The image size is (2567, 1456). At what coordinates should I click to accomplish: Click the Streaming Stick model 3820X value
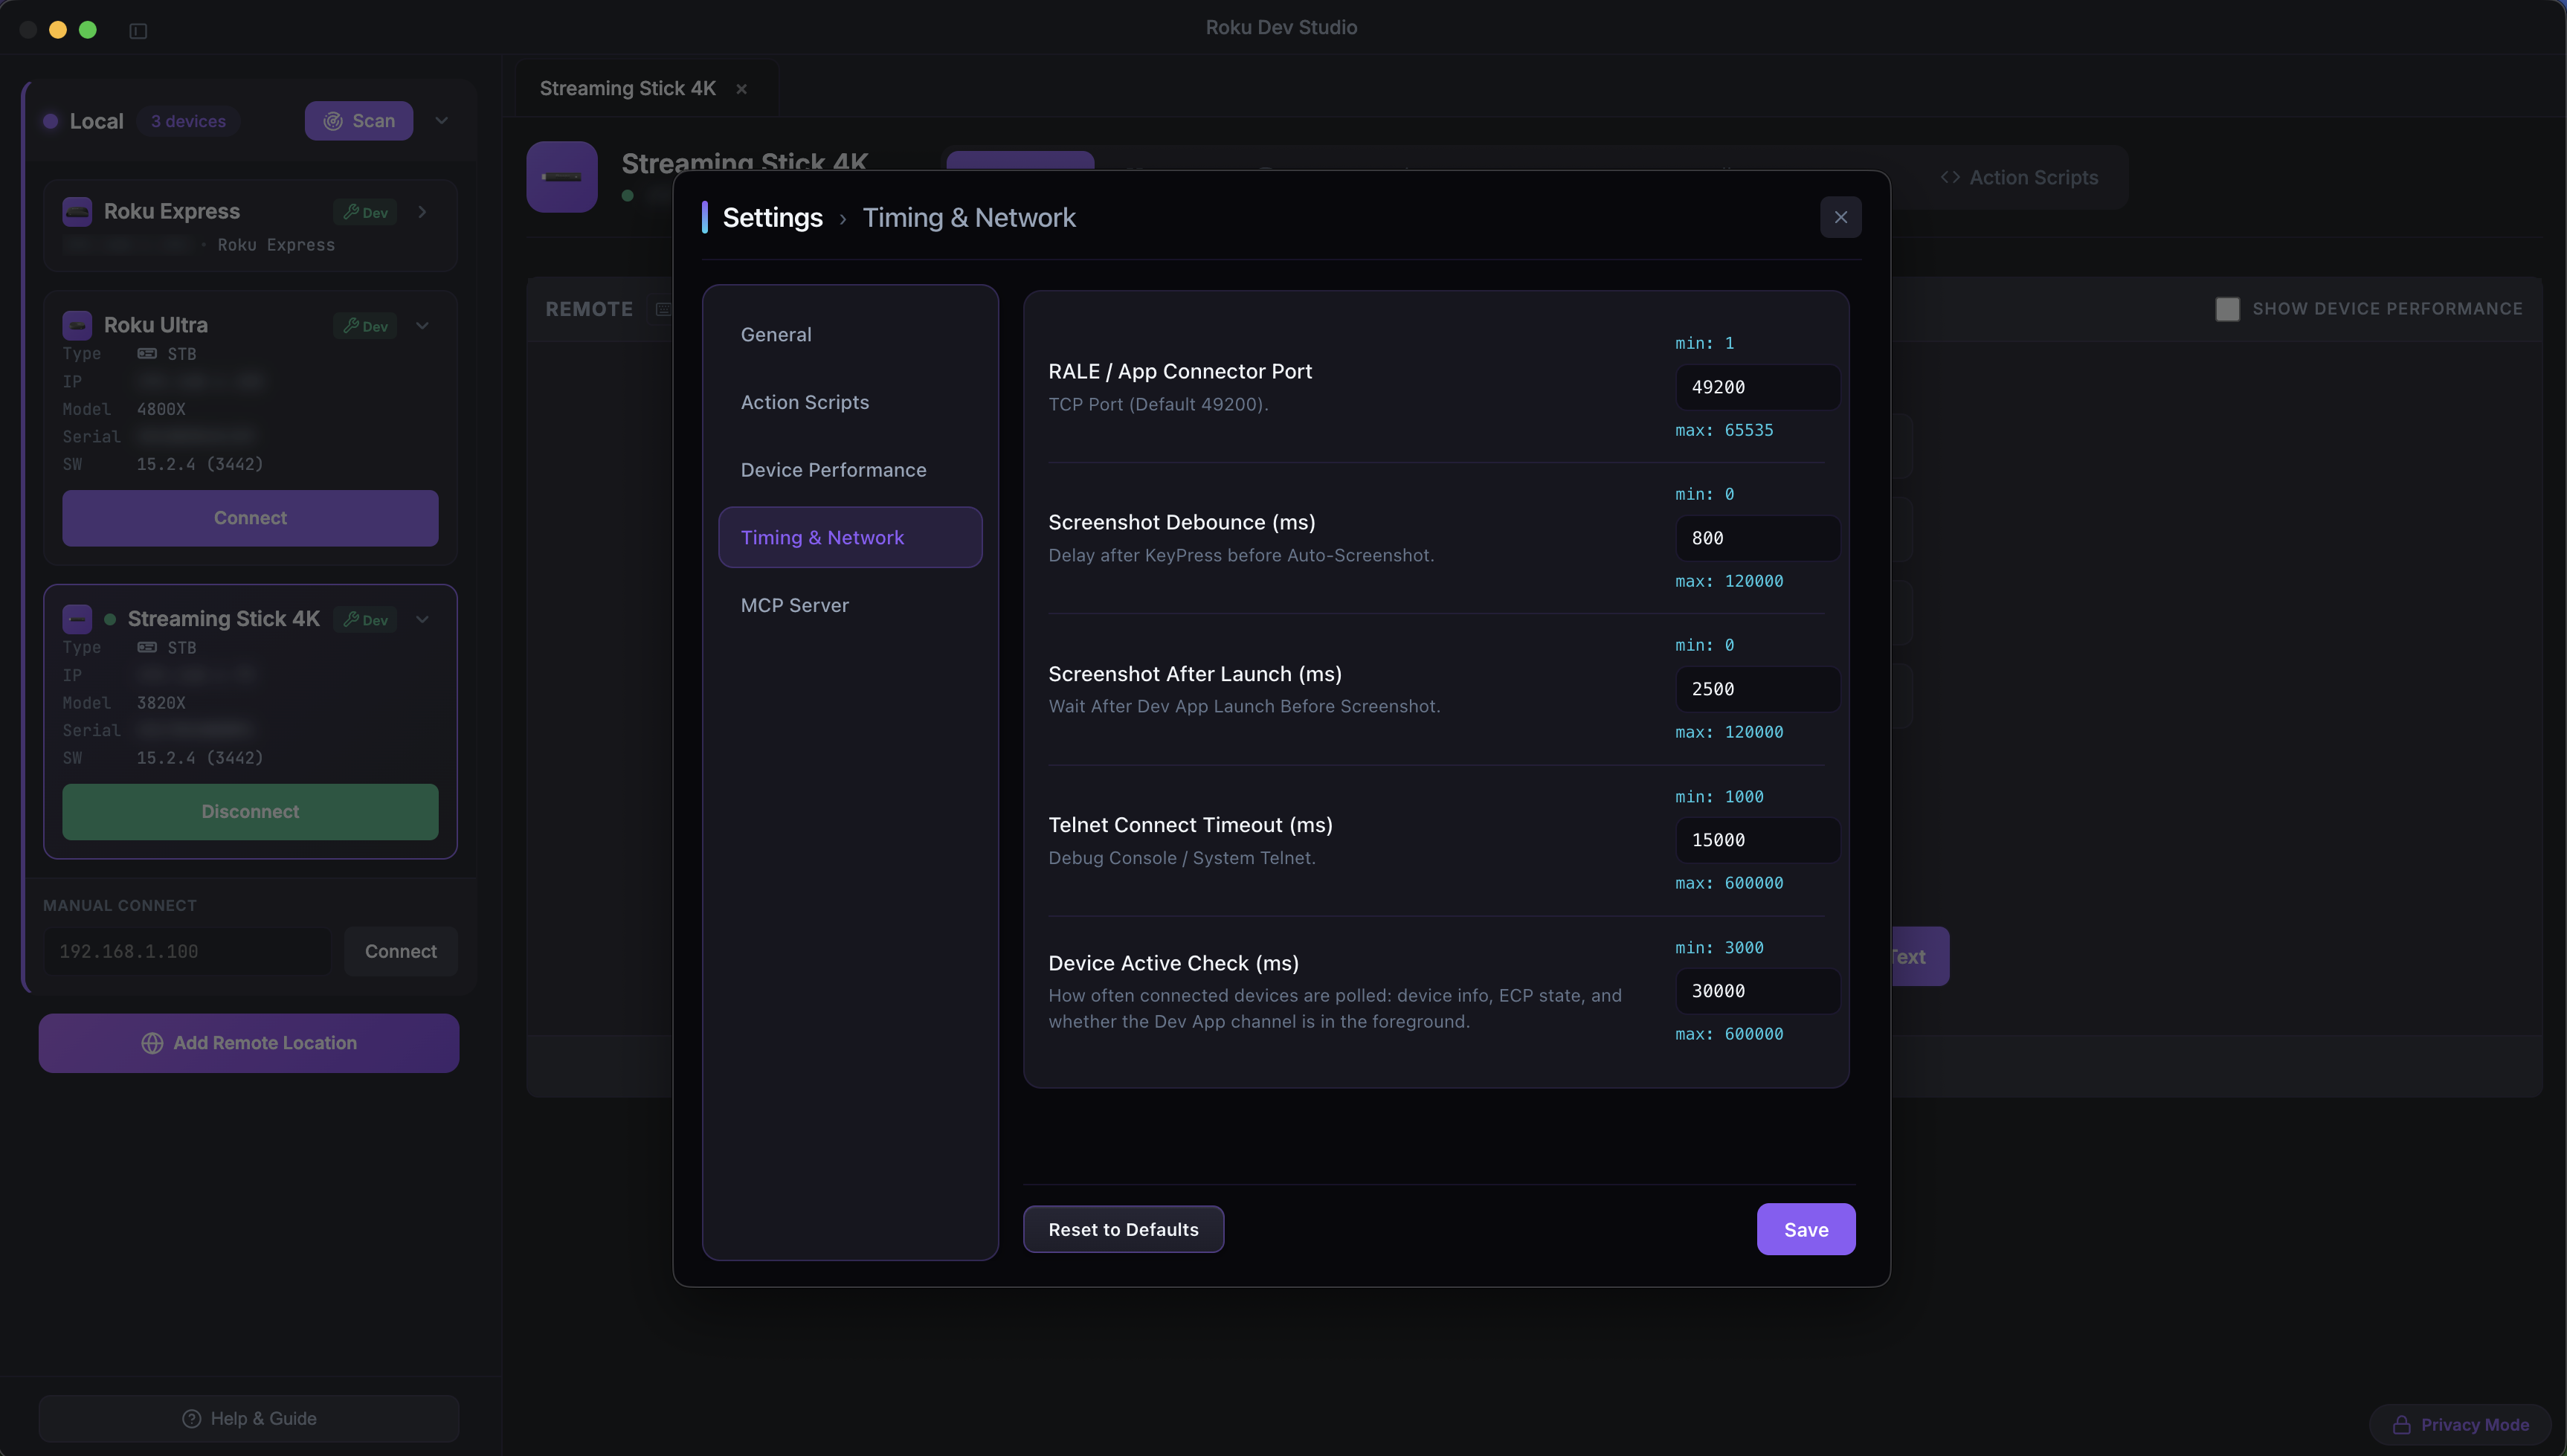click(x=161, y=703)
